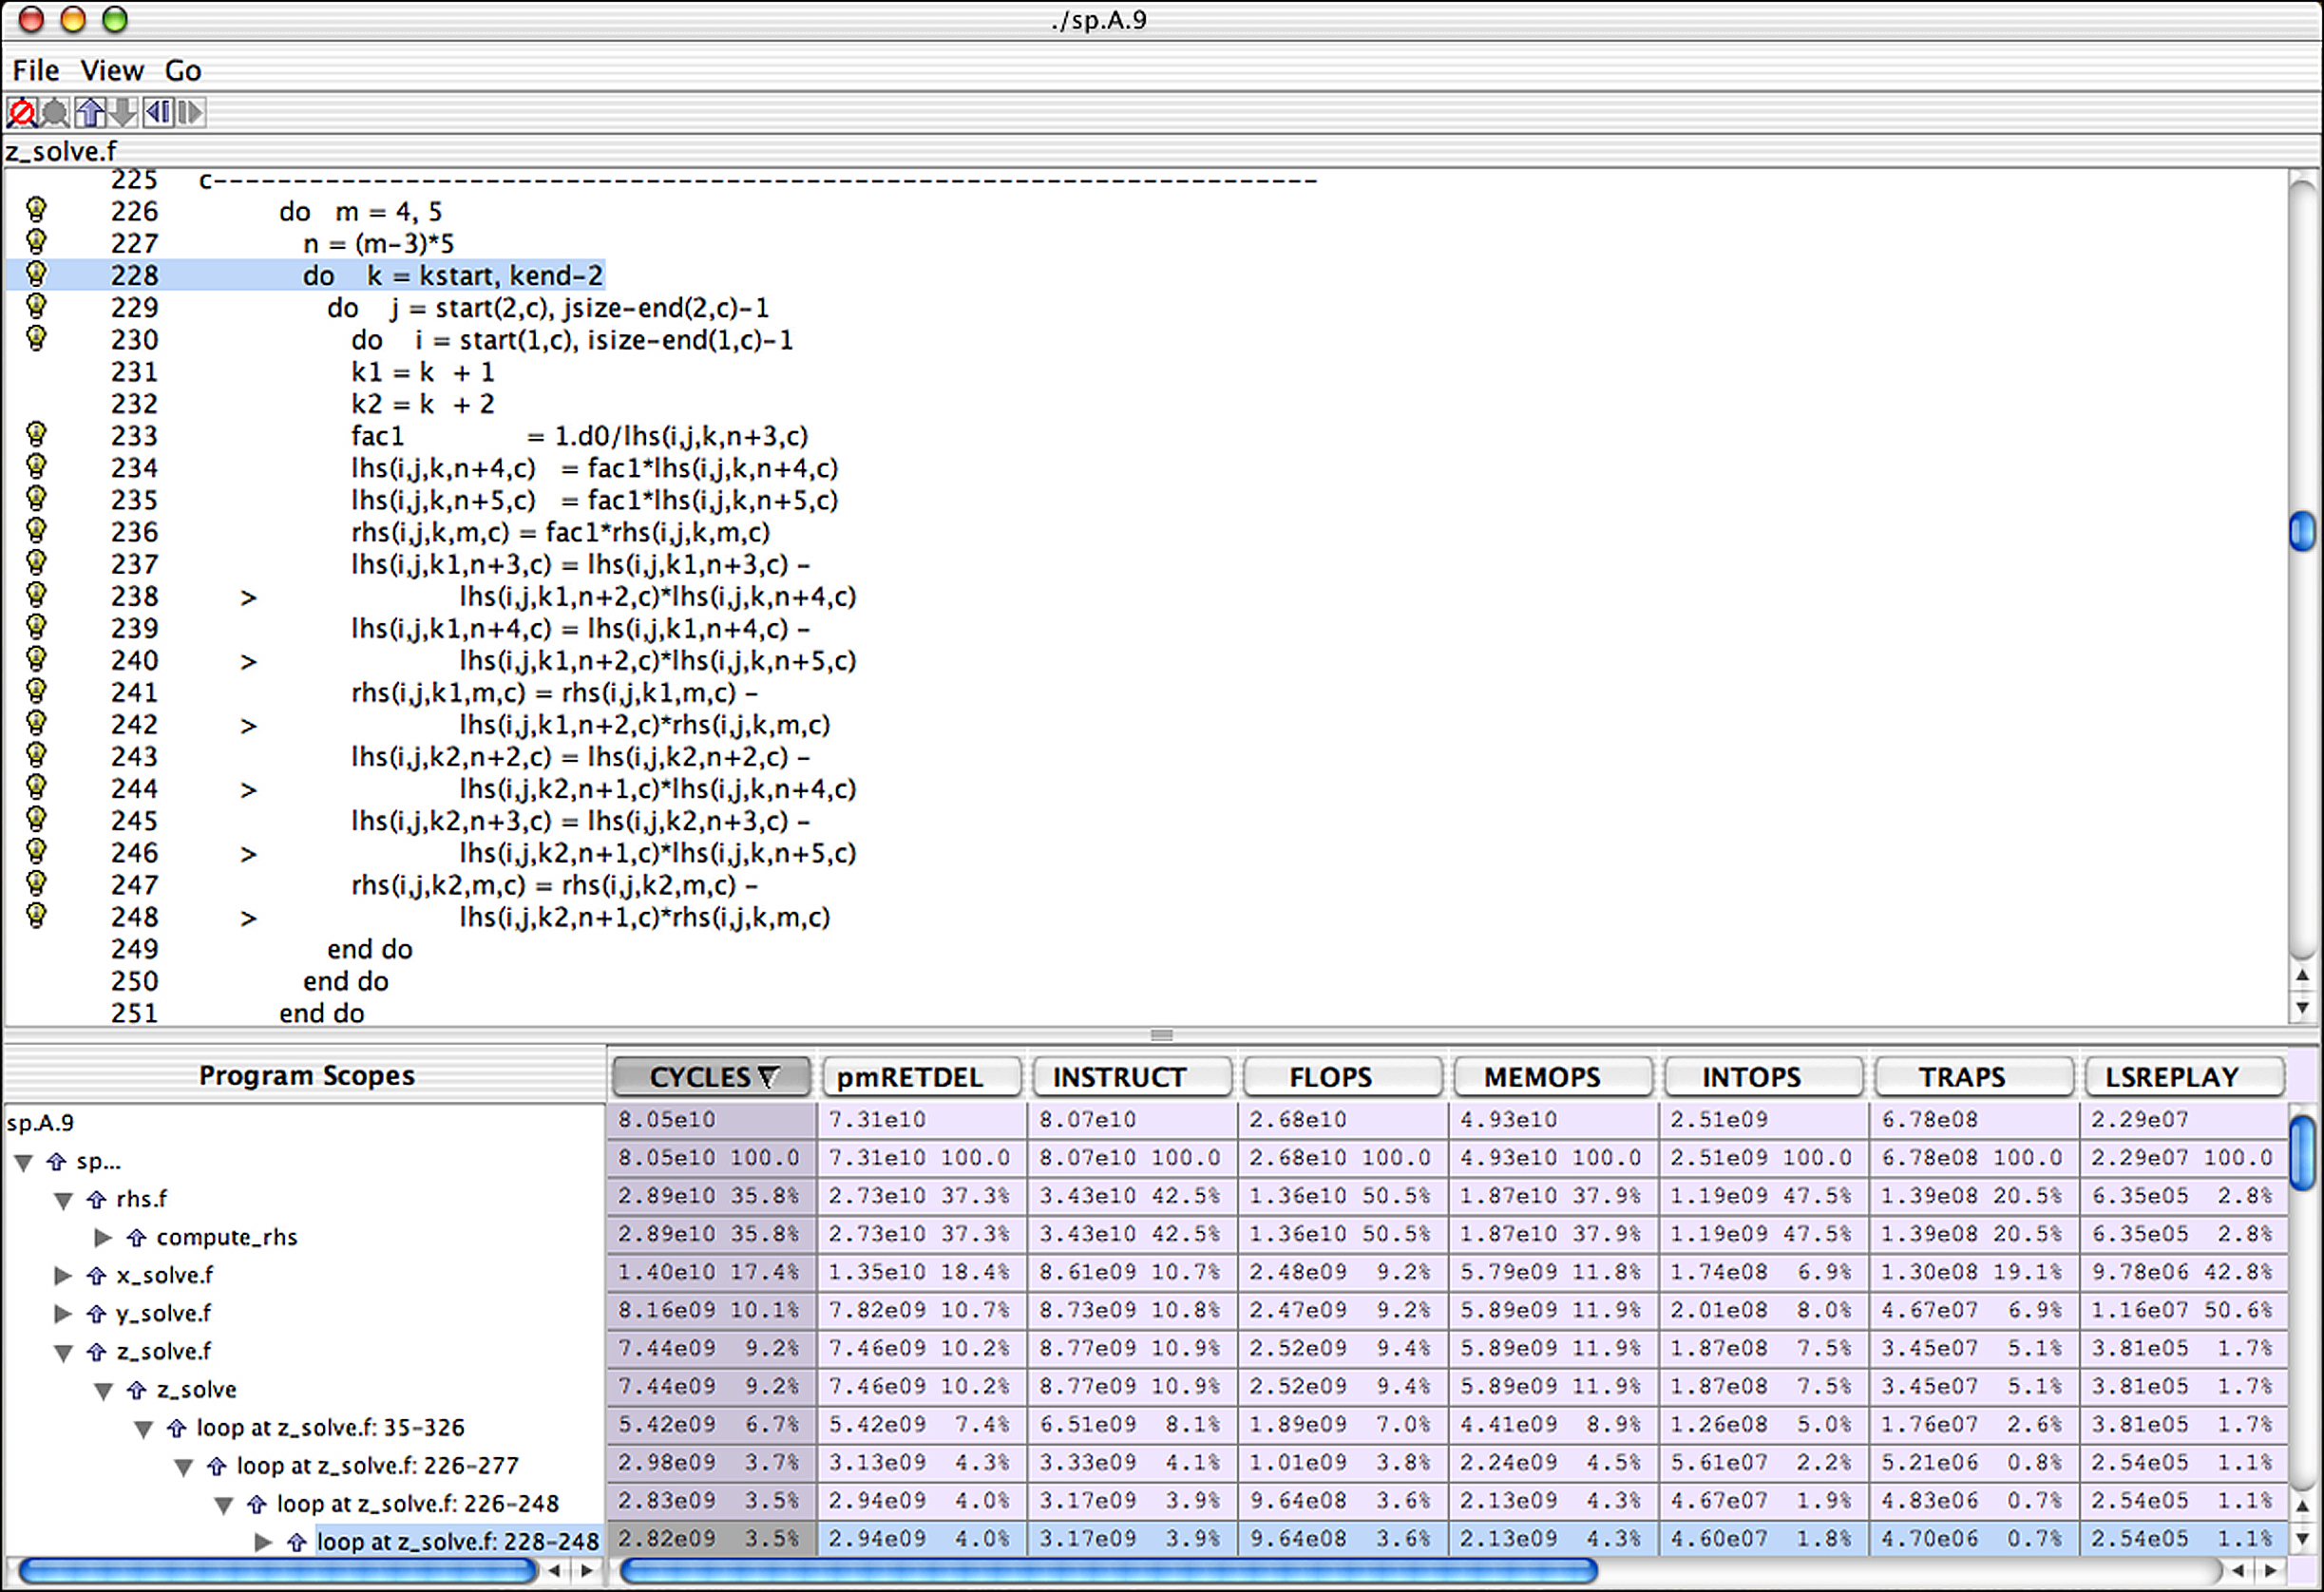Collapse the rhs.f tree node
The image size is (2324, 1592).
click(x=63, y=1200)
